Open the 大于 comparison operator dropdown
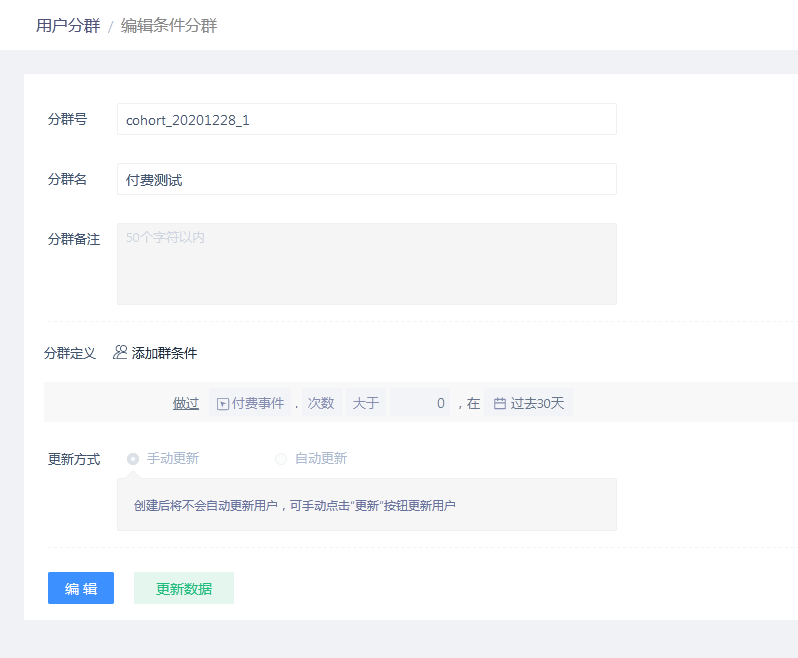 coord(365,403)
